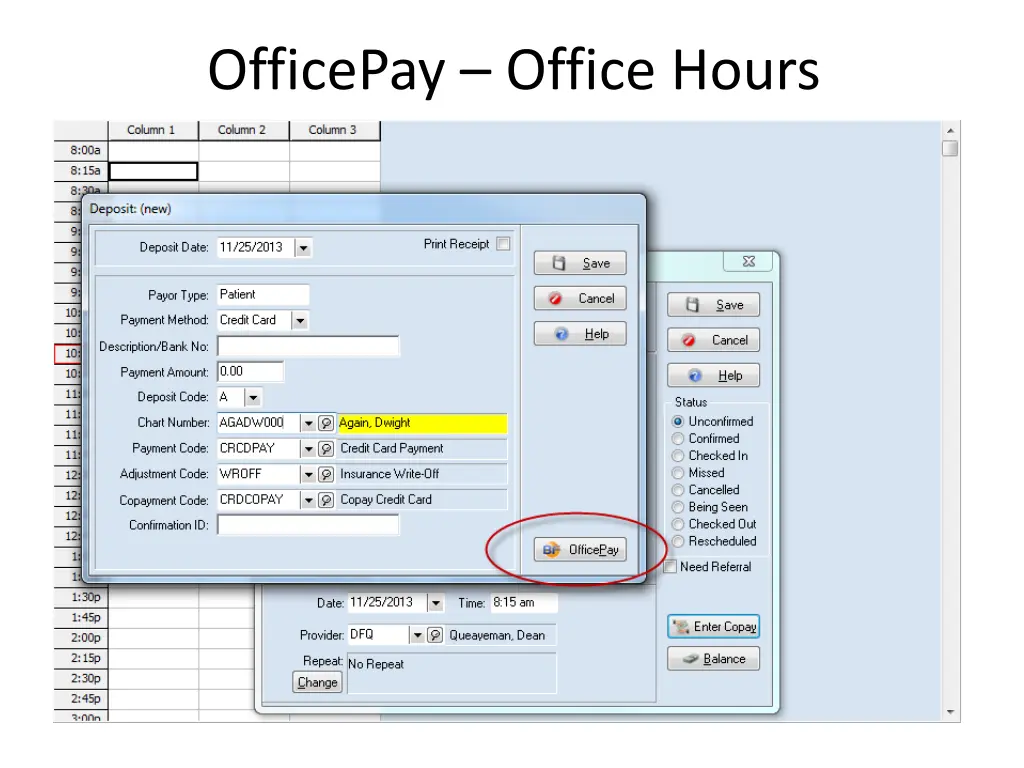Cancel the Deposit dialog

pyautogui.click(x=580, y=298)
